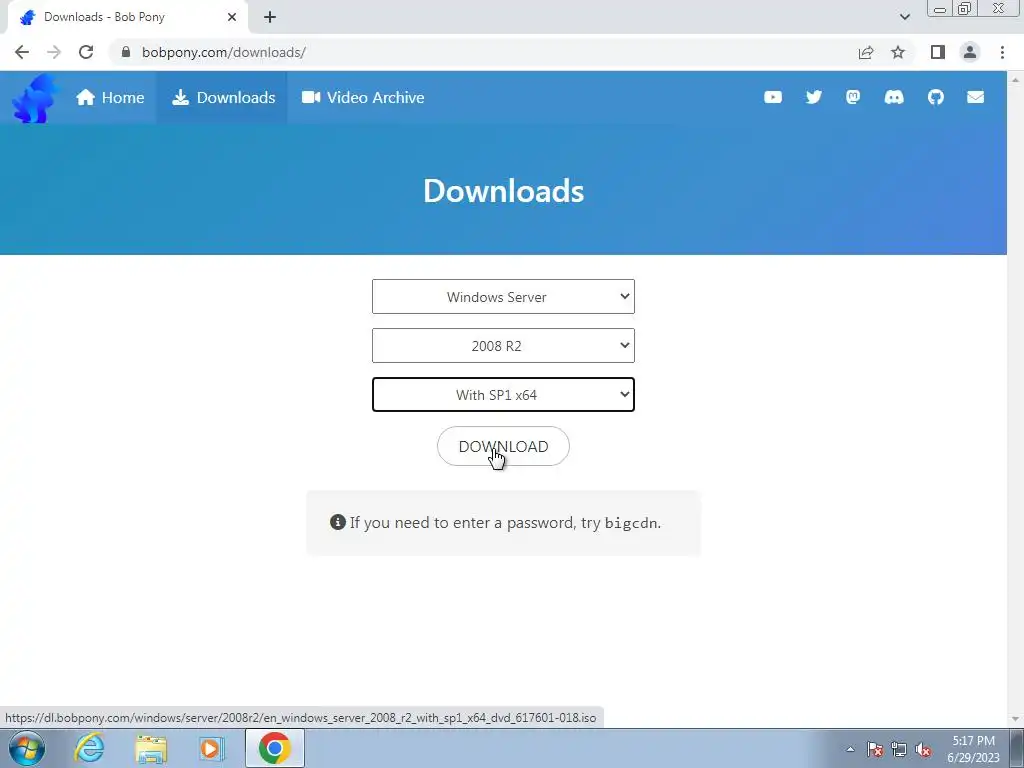
Task: Open the Twitter social icon
Action: [x=813, y=97]
